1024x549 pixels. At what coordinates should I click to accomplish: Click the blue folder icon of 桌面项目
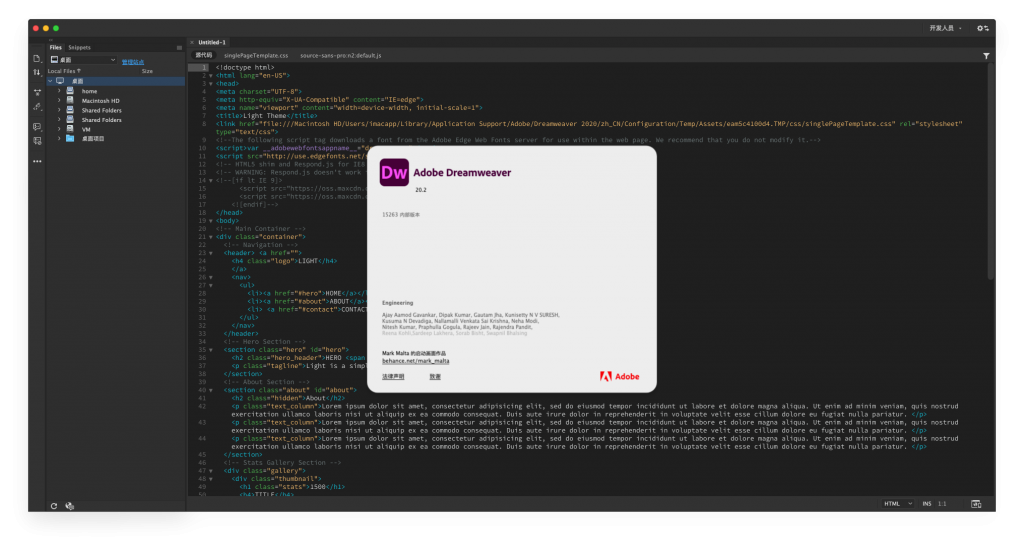(x=70, y=138)
